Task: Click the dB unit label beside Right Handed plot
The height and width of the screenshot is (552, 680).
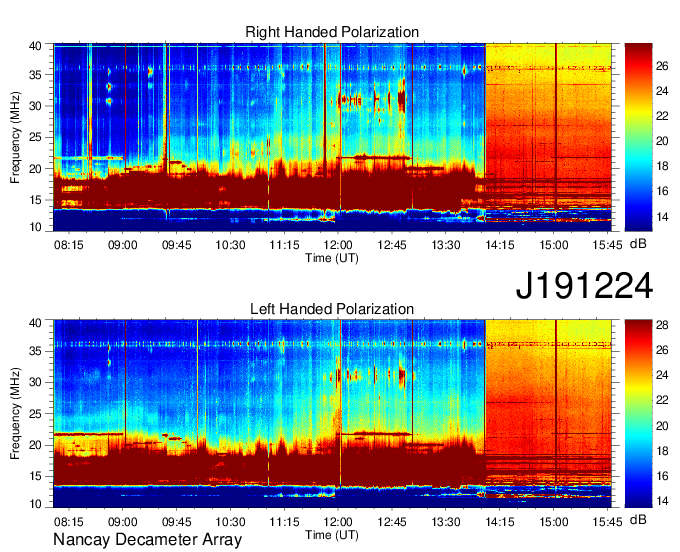Action: click(638, 244)
